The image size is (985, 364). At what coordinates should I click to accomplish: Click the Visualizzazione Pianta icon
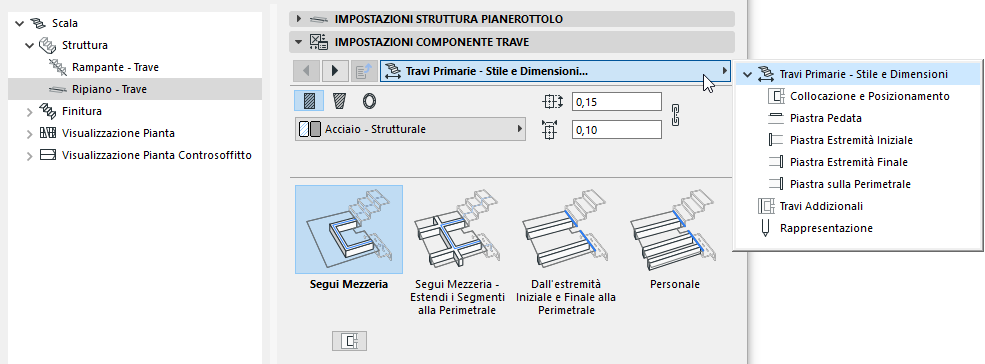48,133
